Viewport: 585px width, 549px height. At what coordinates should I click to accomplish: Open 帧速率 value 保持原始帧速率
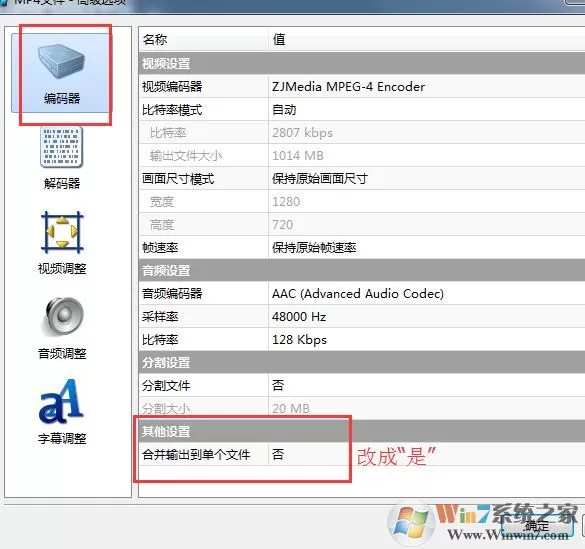point(426,248)
